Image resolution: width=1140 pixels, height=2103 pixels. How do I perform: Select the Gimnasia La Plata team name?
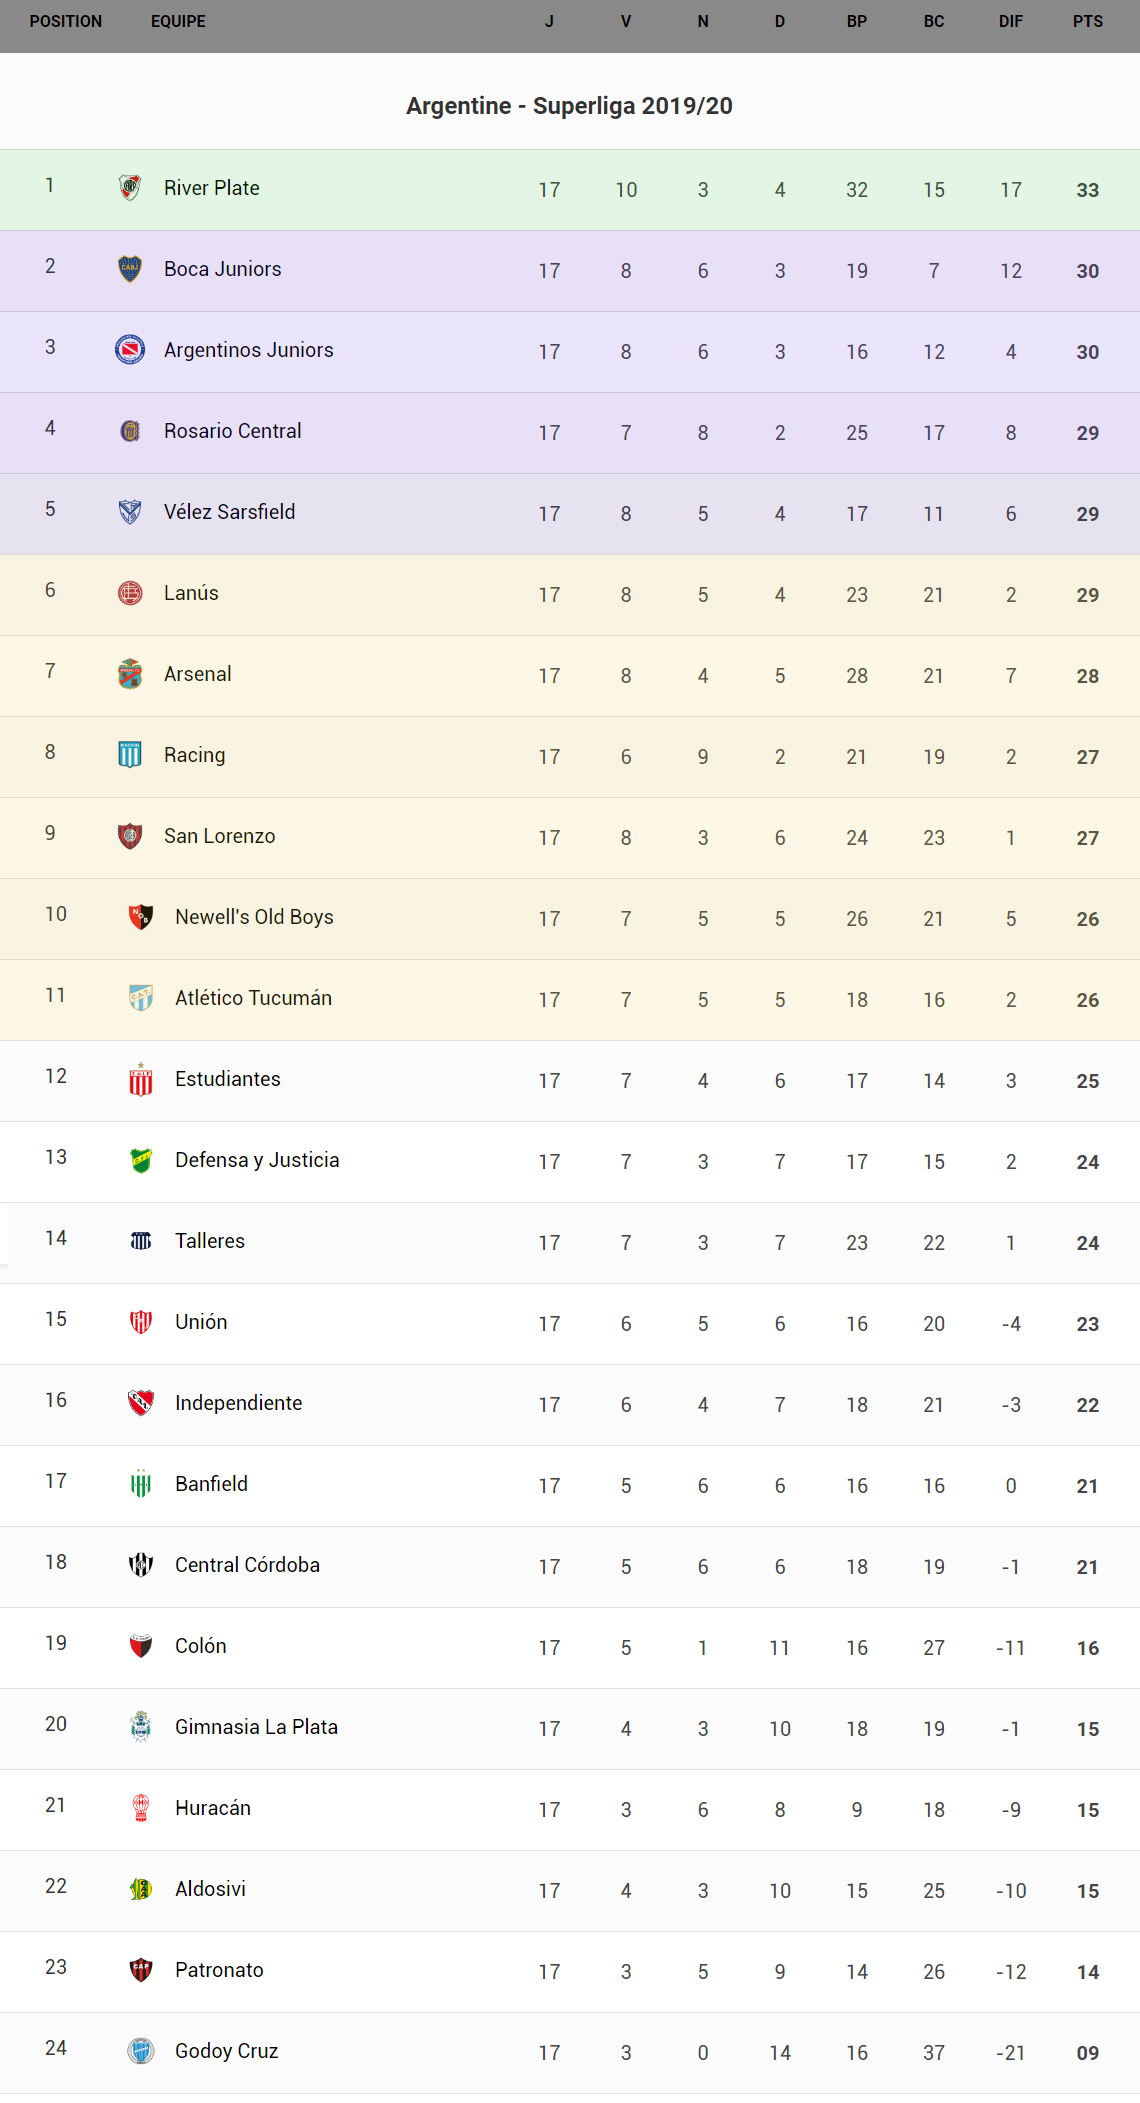(x=256, y=1727)
